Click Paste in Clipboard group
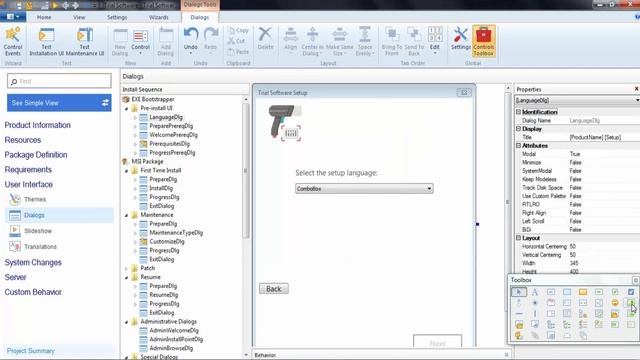This screenshot has width=640, height=360. coord(238,52)
